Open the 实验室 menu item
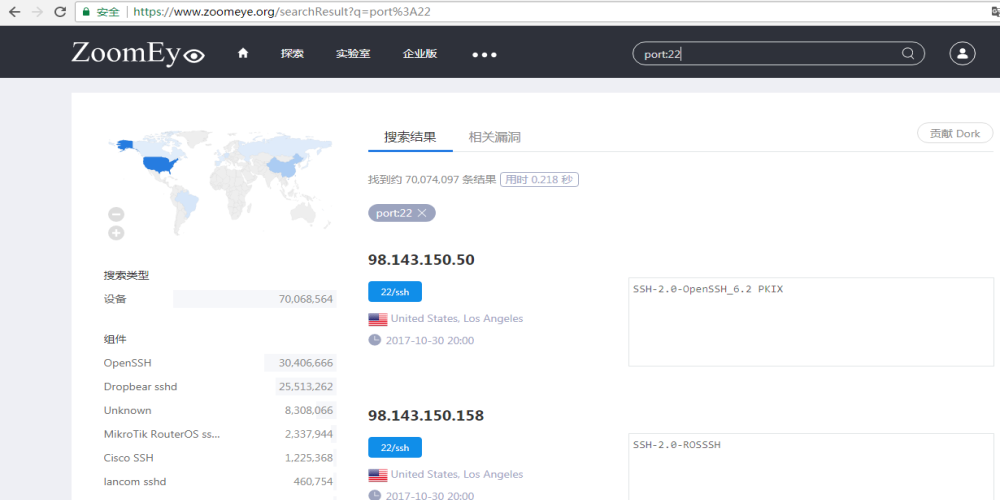The width and height of the screenshot is (1000, 500). tap(353, 54)
